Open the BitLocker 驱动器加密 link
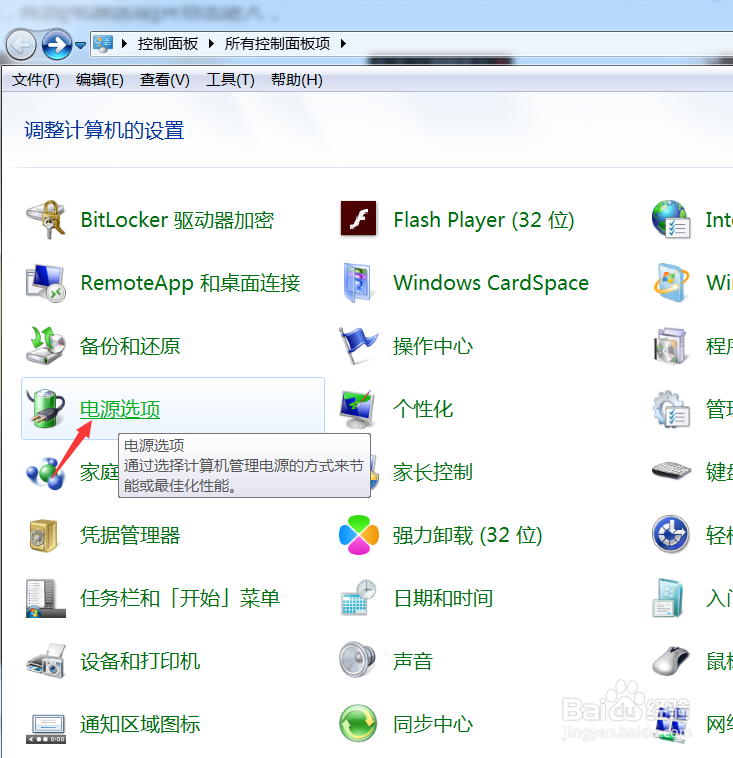Screen dimensions: 733x758 (177, 220)
